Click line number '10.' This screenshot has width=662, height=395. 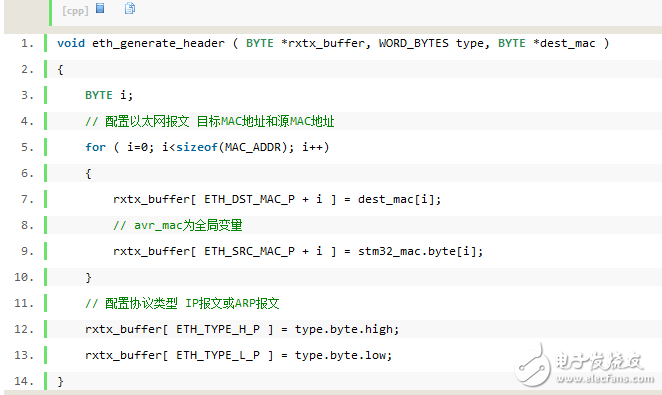24,277
